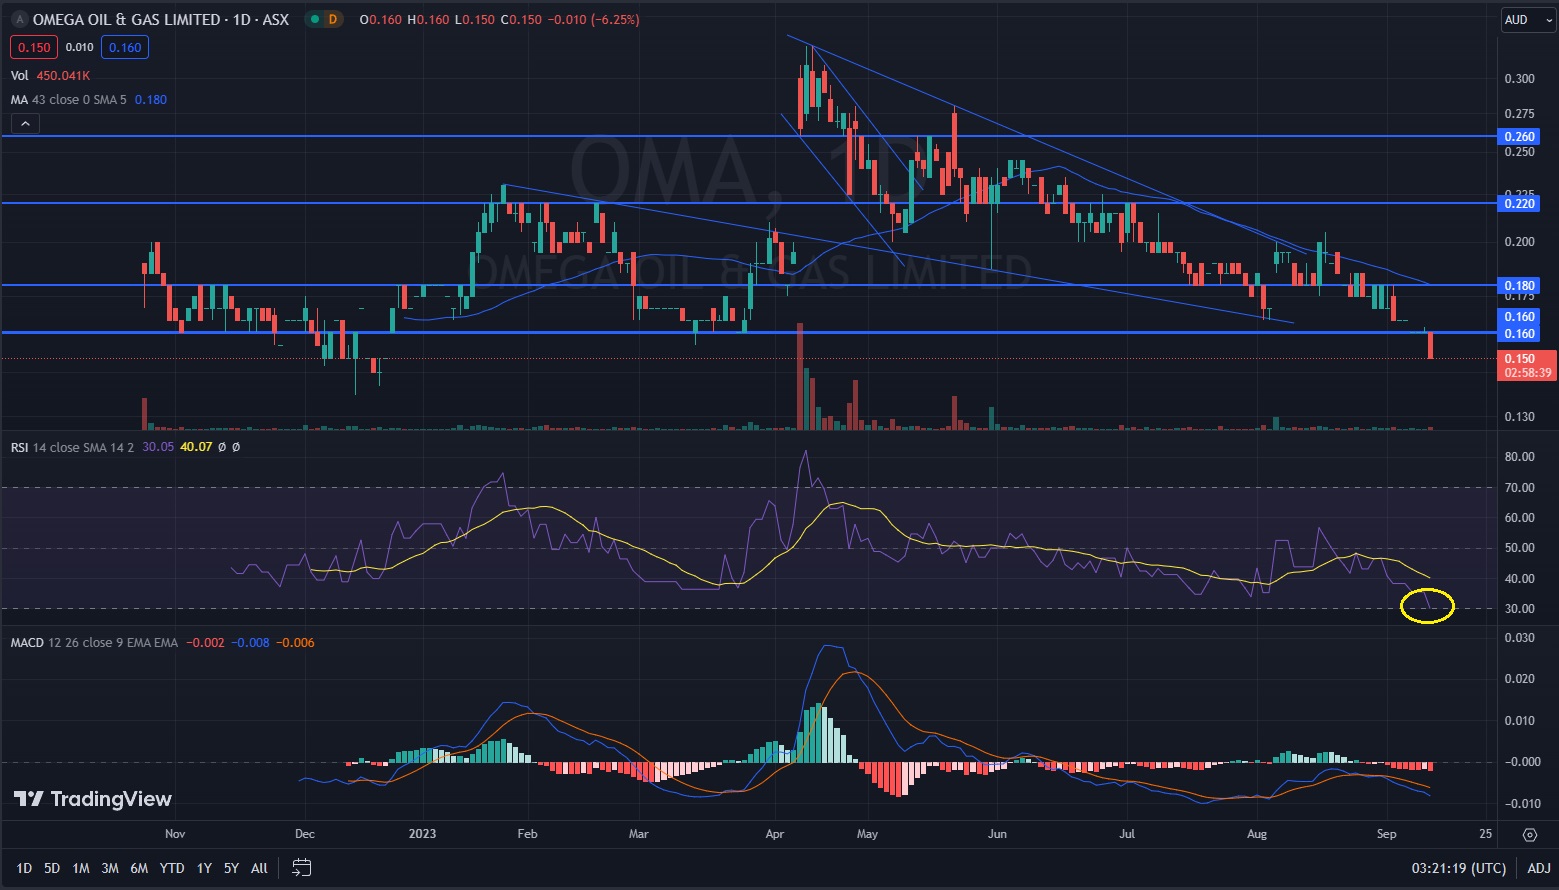This screenshot has width=1559, height=890.
Task: Open chart settings gear on time axis
Action: [1529, 834]
